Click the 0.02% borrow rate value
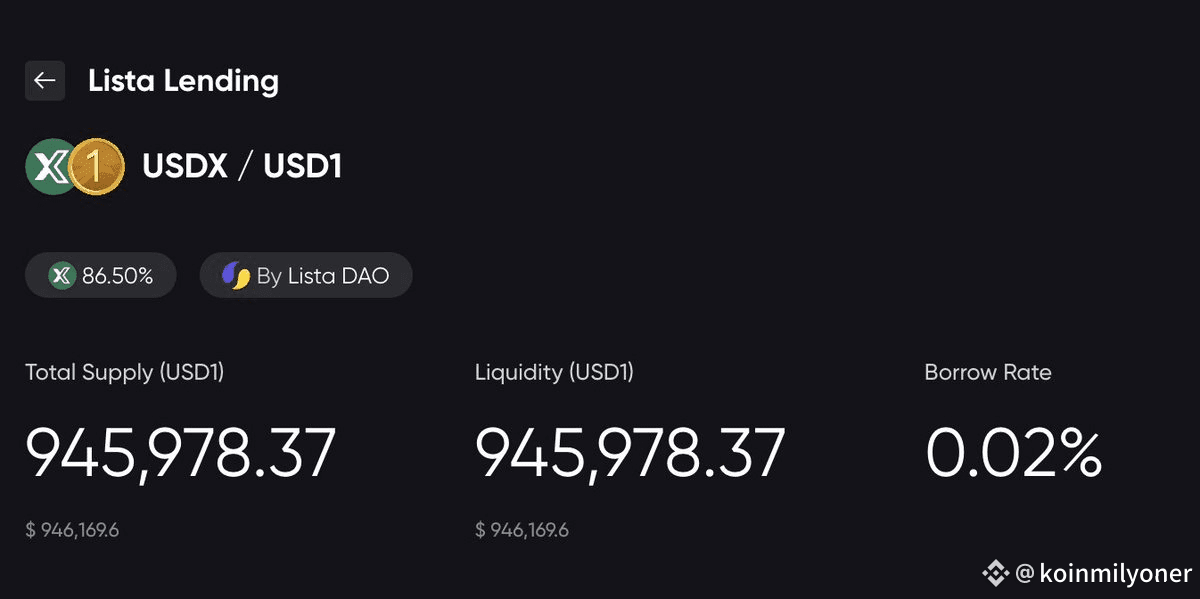The image size is (1200, 599). click(1013, 453)
